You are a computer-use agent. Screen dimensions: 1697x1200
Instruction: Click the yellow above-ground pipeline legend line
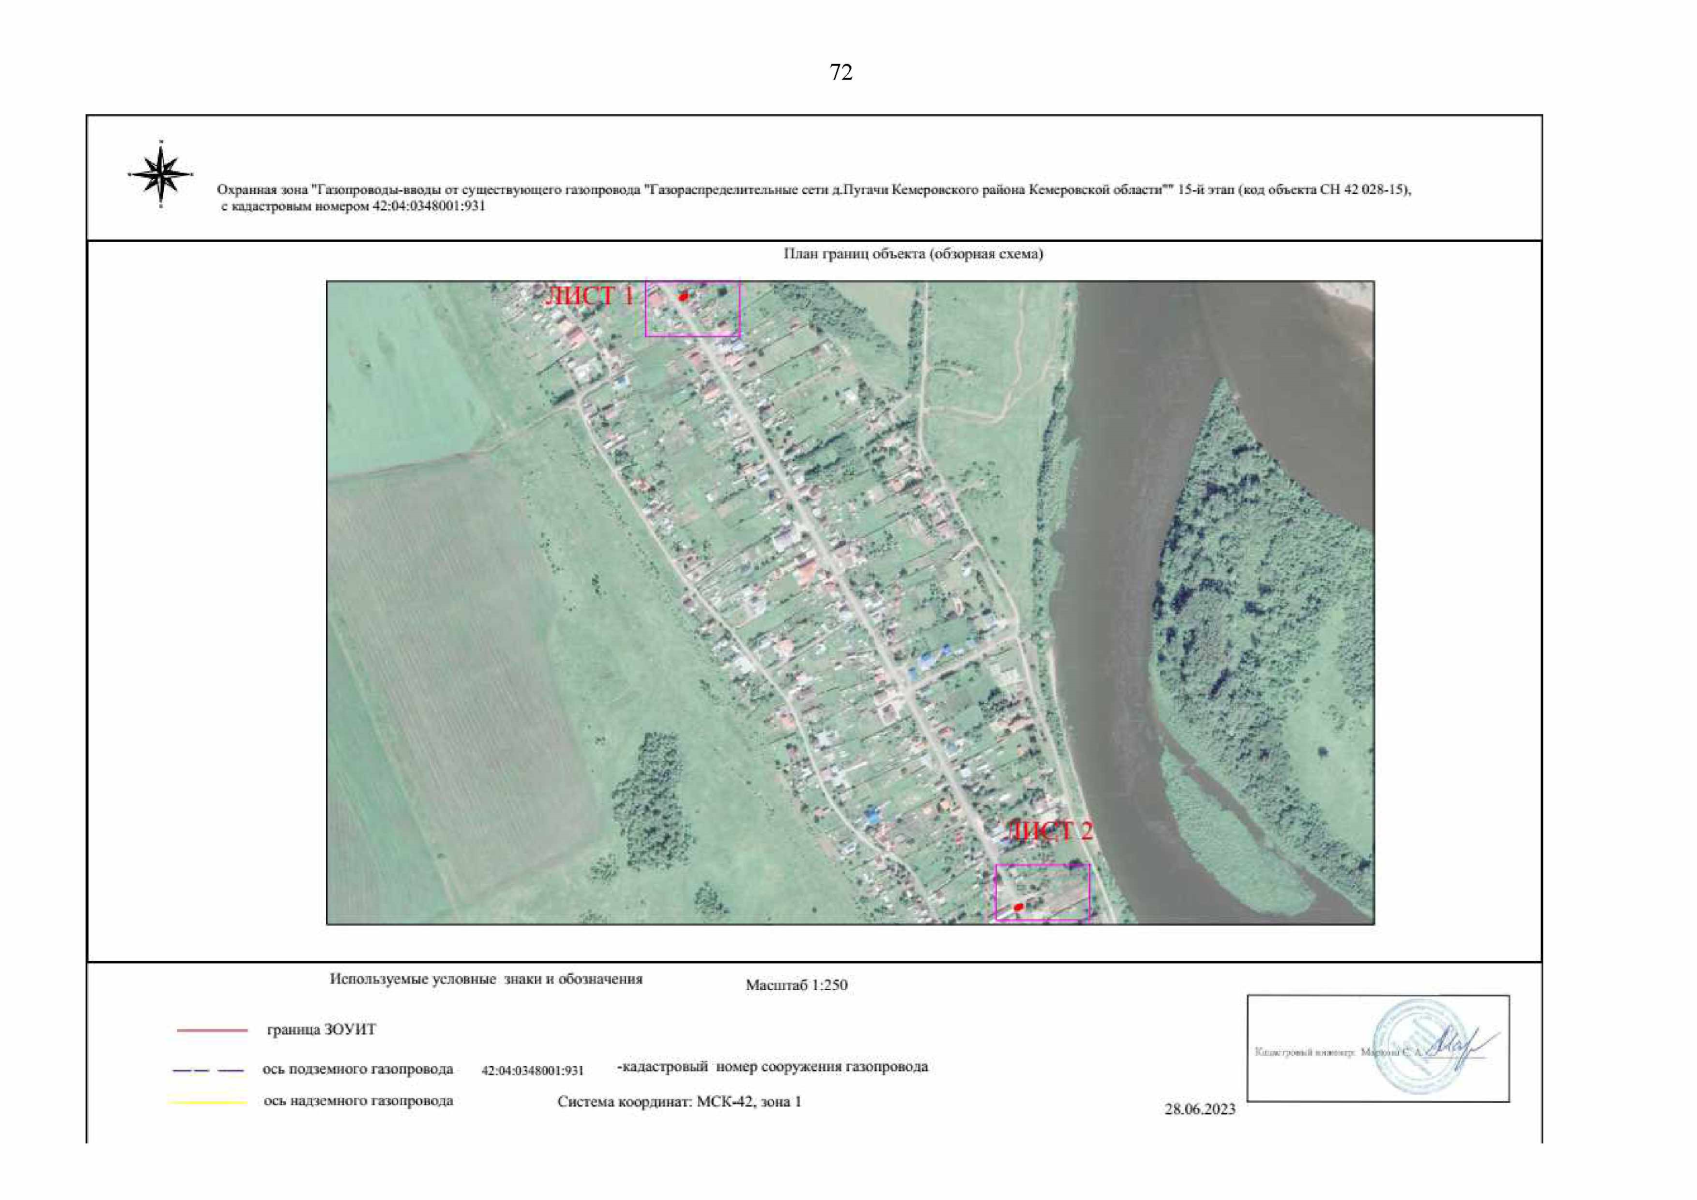pyautogui.click(x=208, y=1102)
